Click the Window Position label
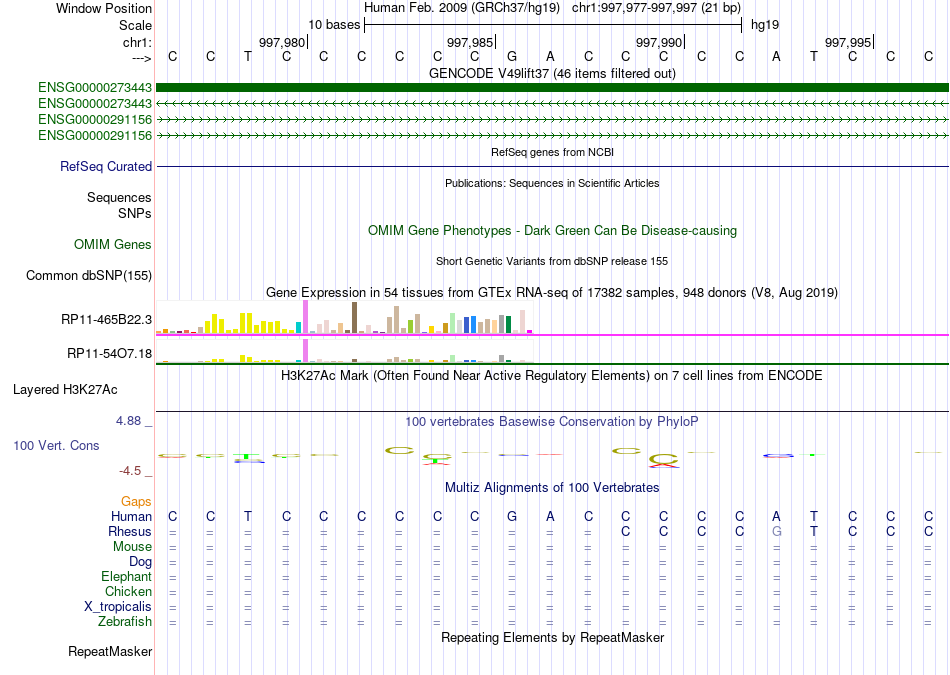 click(104, 8)
